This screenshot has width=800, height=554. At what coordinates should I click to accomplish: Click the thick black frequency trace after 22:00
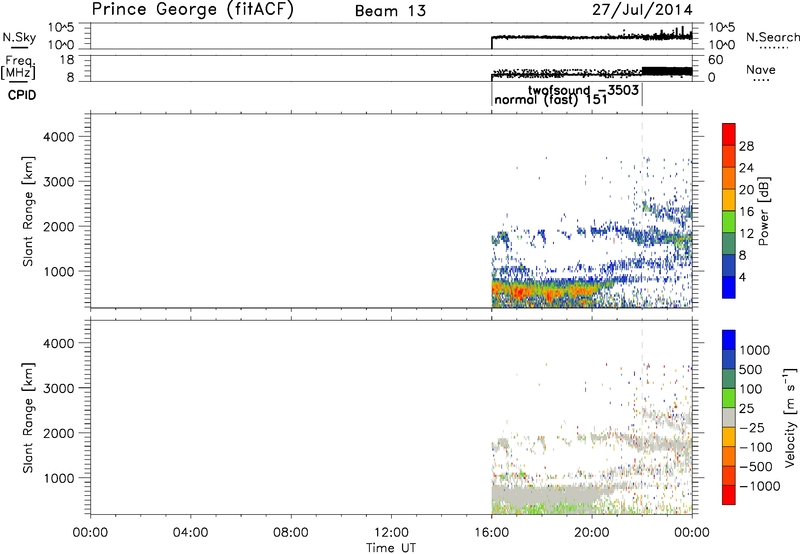667,71
